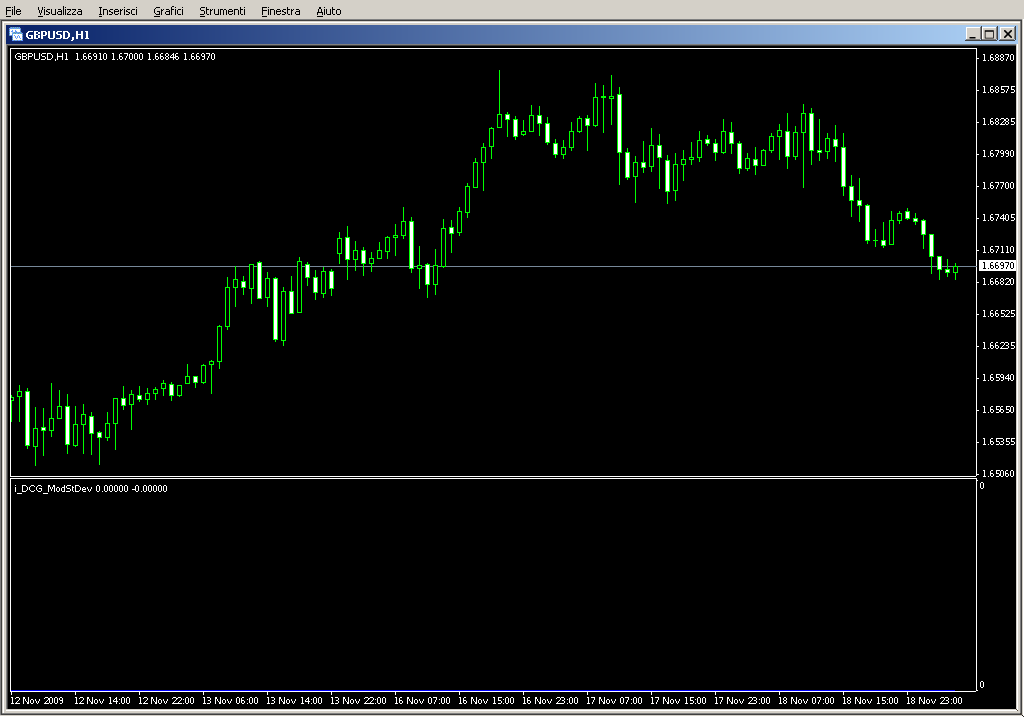Click the 1.65355 price scale value
This screenshot has height=717, width=1024.
click(x=999, y=441)
